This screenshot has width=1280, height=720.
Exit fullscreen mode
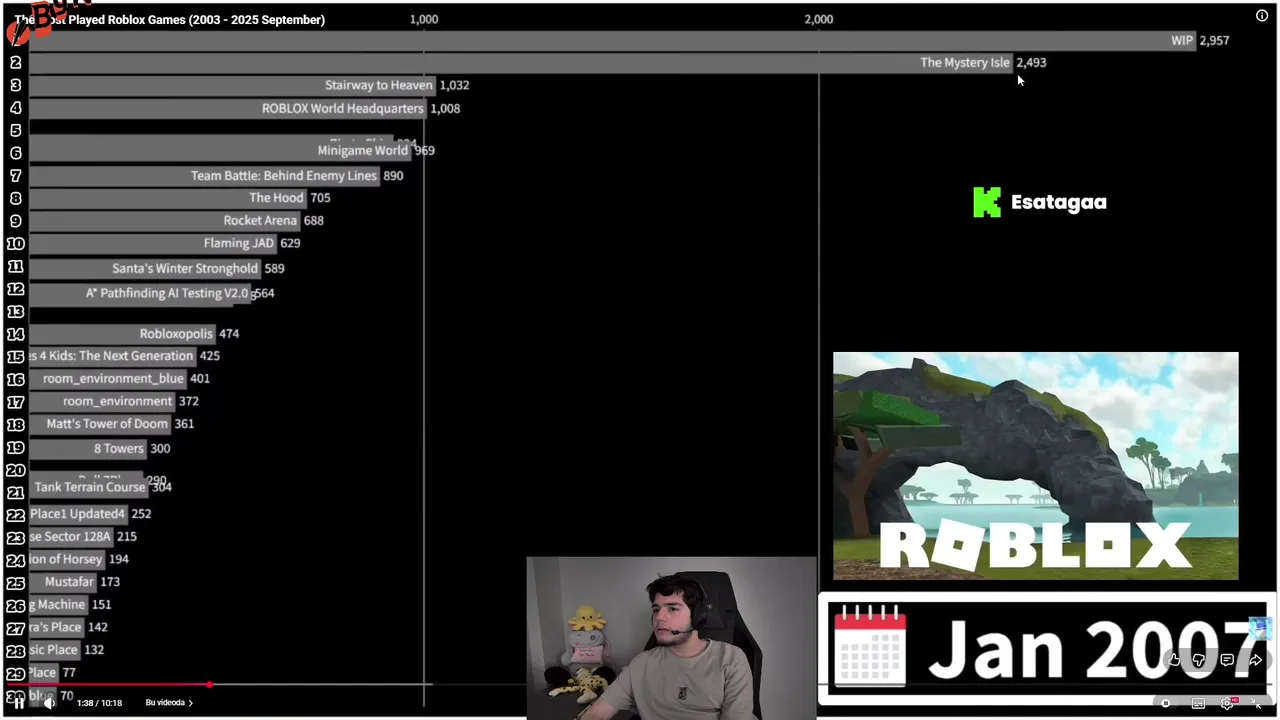1257,703
